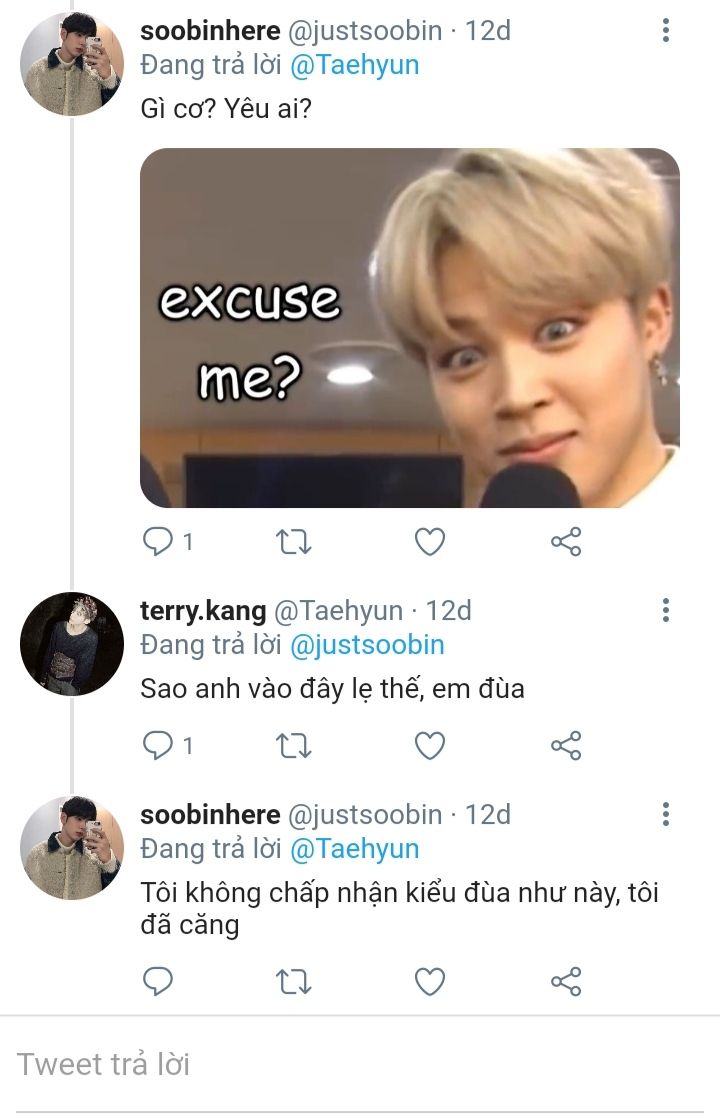Retweet the tweet with the "excuse me?" image

pos(293,541)
